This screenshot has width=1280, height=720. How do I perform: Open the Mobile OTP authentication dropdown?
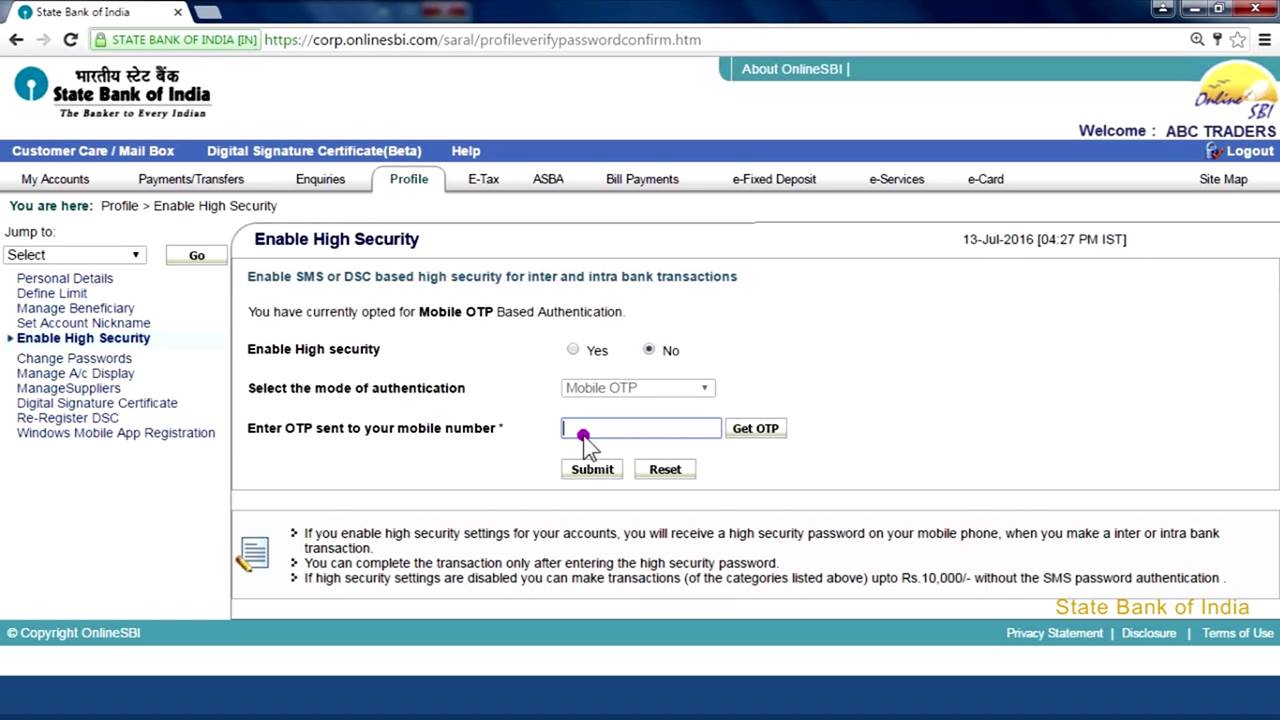click(x=638, y=388)
